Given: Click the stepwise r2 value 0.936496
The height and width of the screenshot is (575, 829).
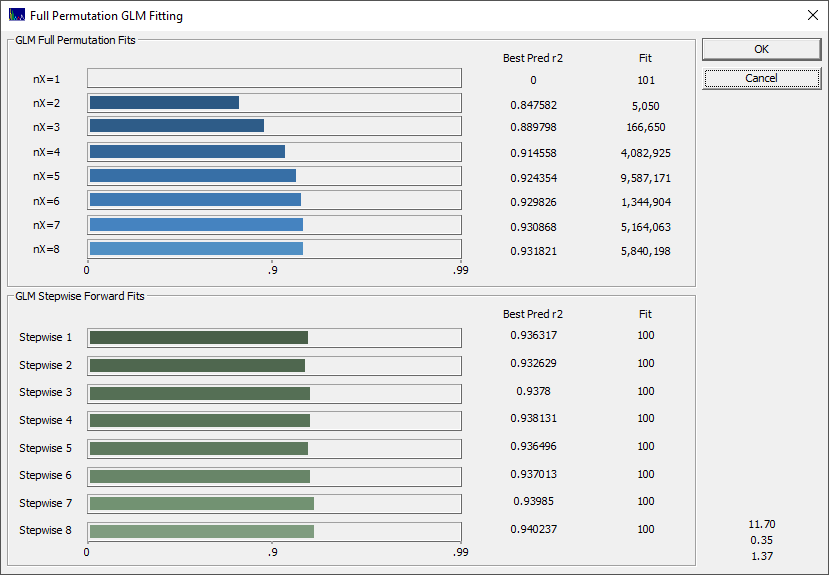Looking at the screenshot, I should click(x=533, y=446).
